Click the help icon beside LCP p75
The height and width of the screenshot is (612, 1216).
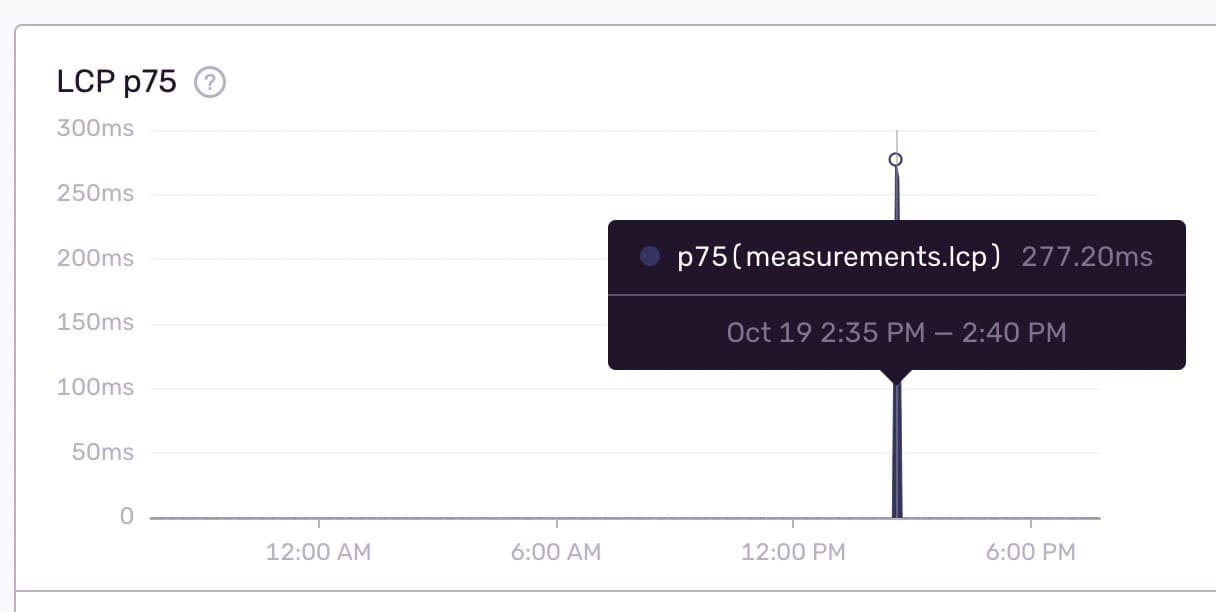coord(209,82)
